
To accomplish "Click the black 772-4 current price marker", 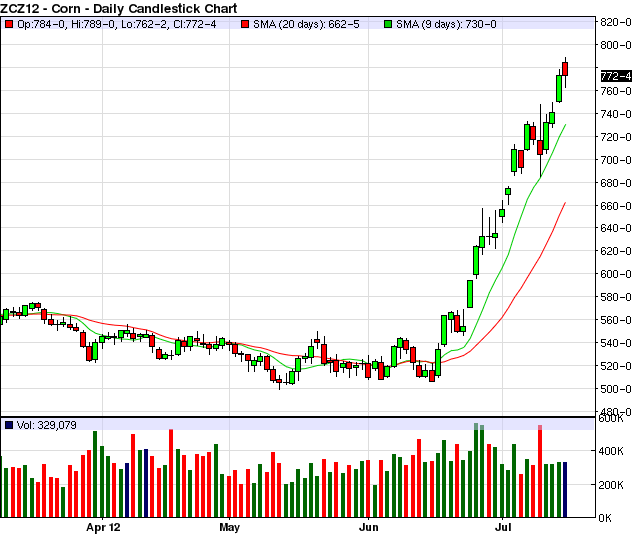I will (x=616, y=76).
